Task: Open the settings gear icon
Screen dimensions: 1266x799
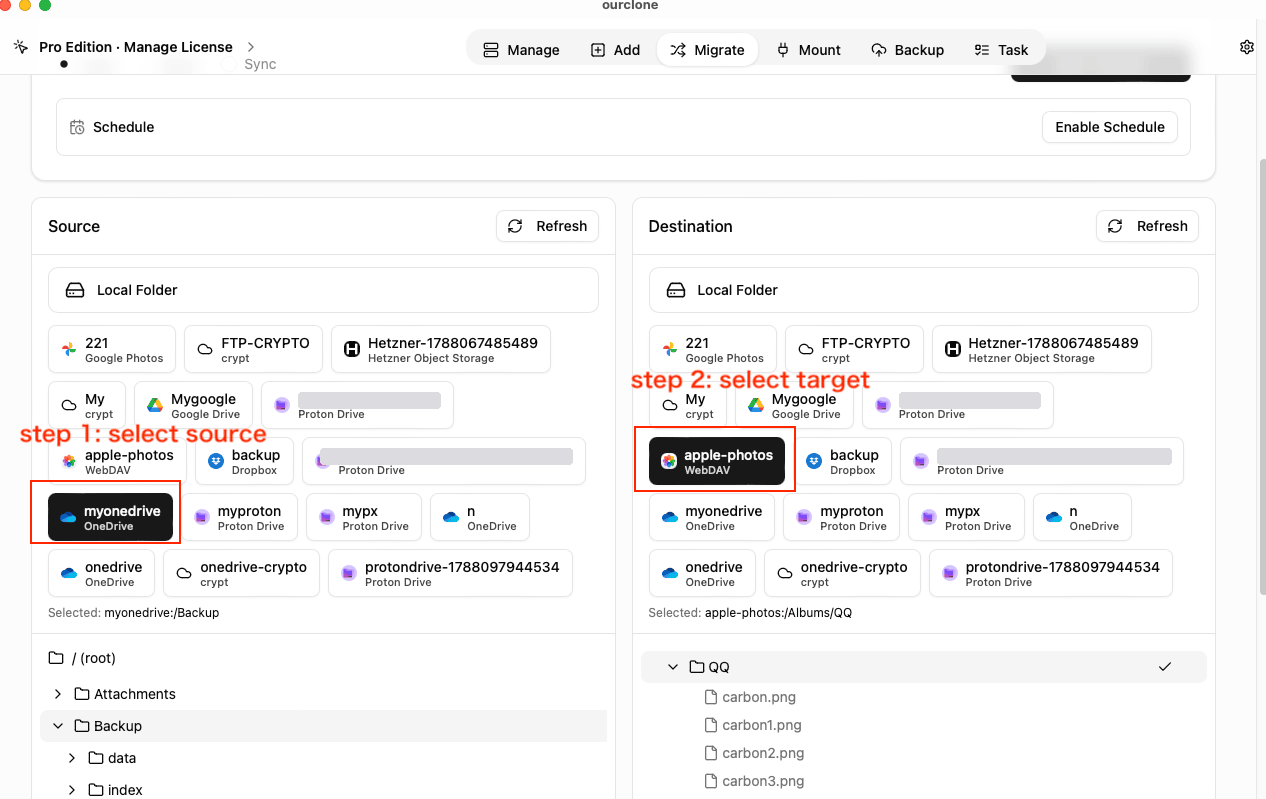Action: click(1246, 47)
